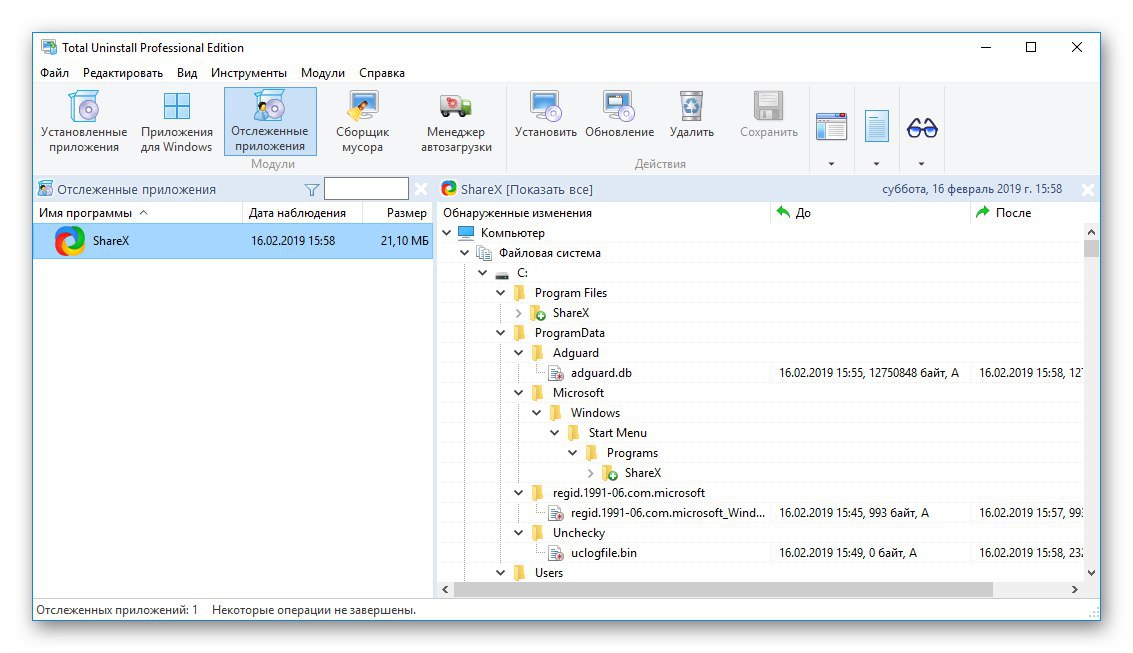Screen dimensions: 1133x653
Task: Open Менеджер автозагрузки
Action: point(456,121)
